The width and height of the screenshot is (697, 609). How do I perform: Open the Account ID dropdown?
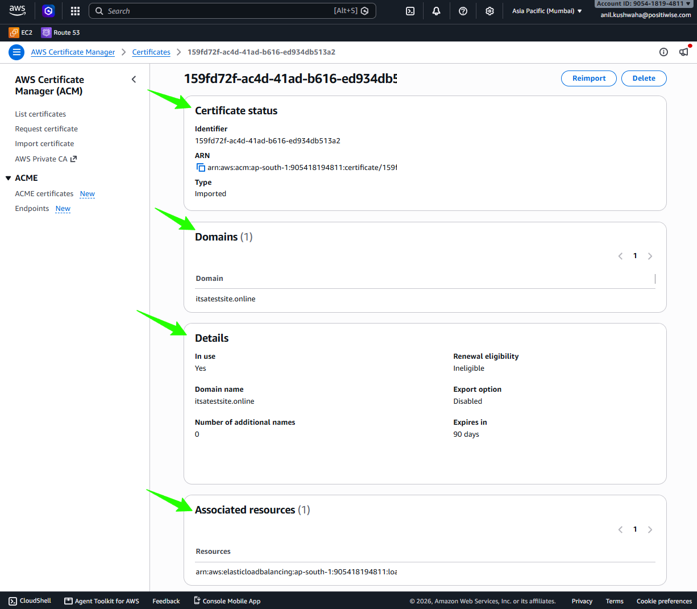click(643, 4)
